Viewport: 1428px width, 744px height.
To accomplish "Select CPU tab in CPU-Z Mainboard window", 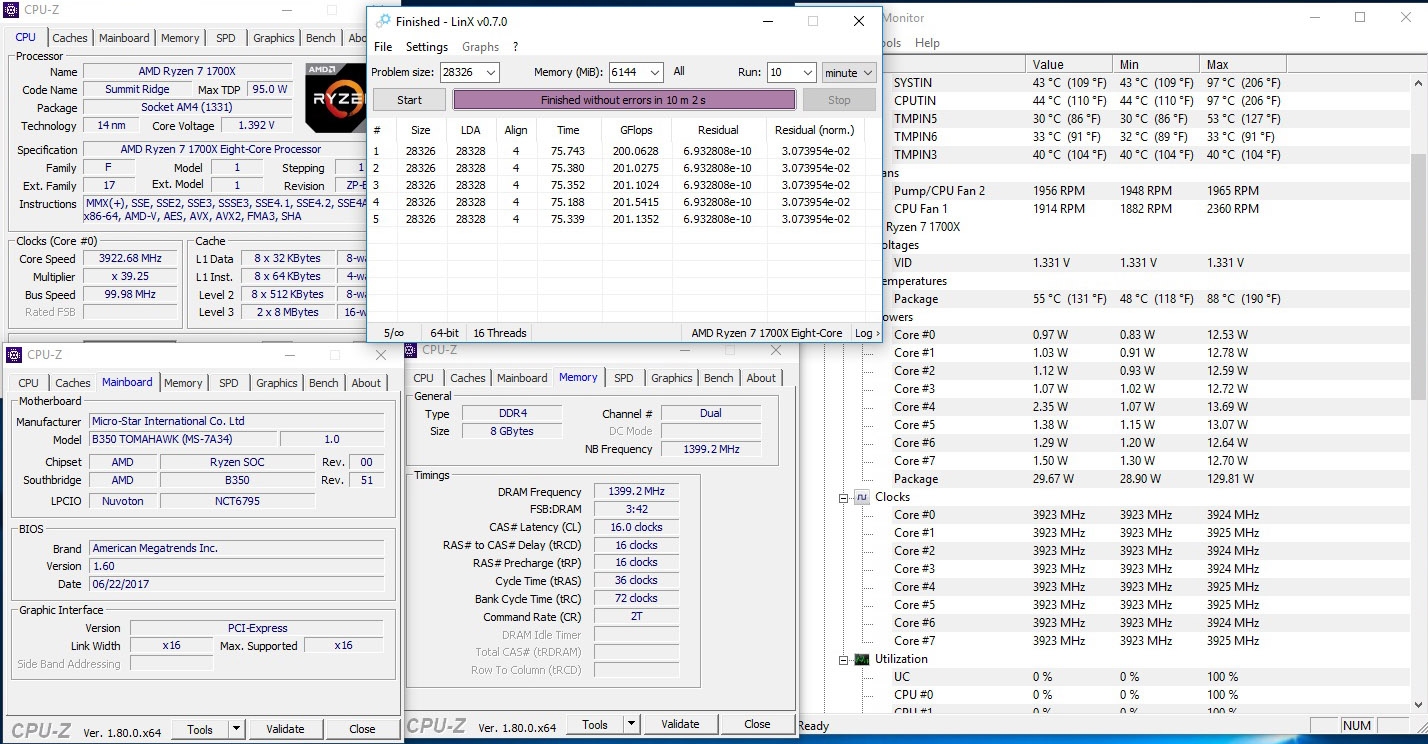I will pyautogui.click(x=29, y=383).
